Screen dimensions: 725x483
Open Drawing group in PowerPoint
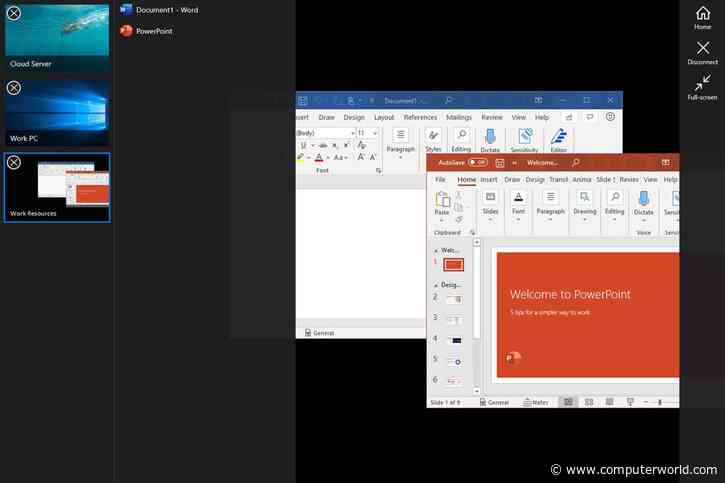pos(584,206)
